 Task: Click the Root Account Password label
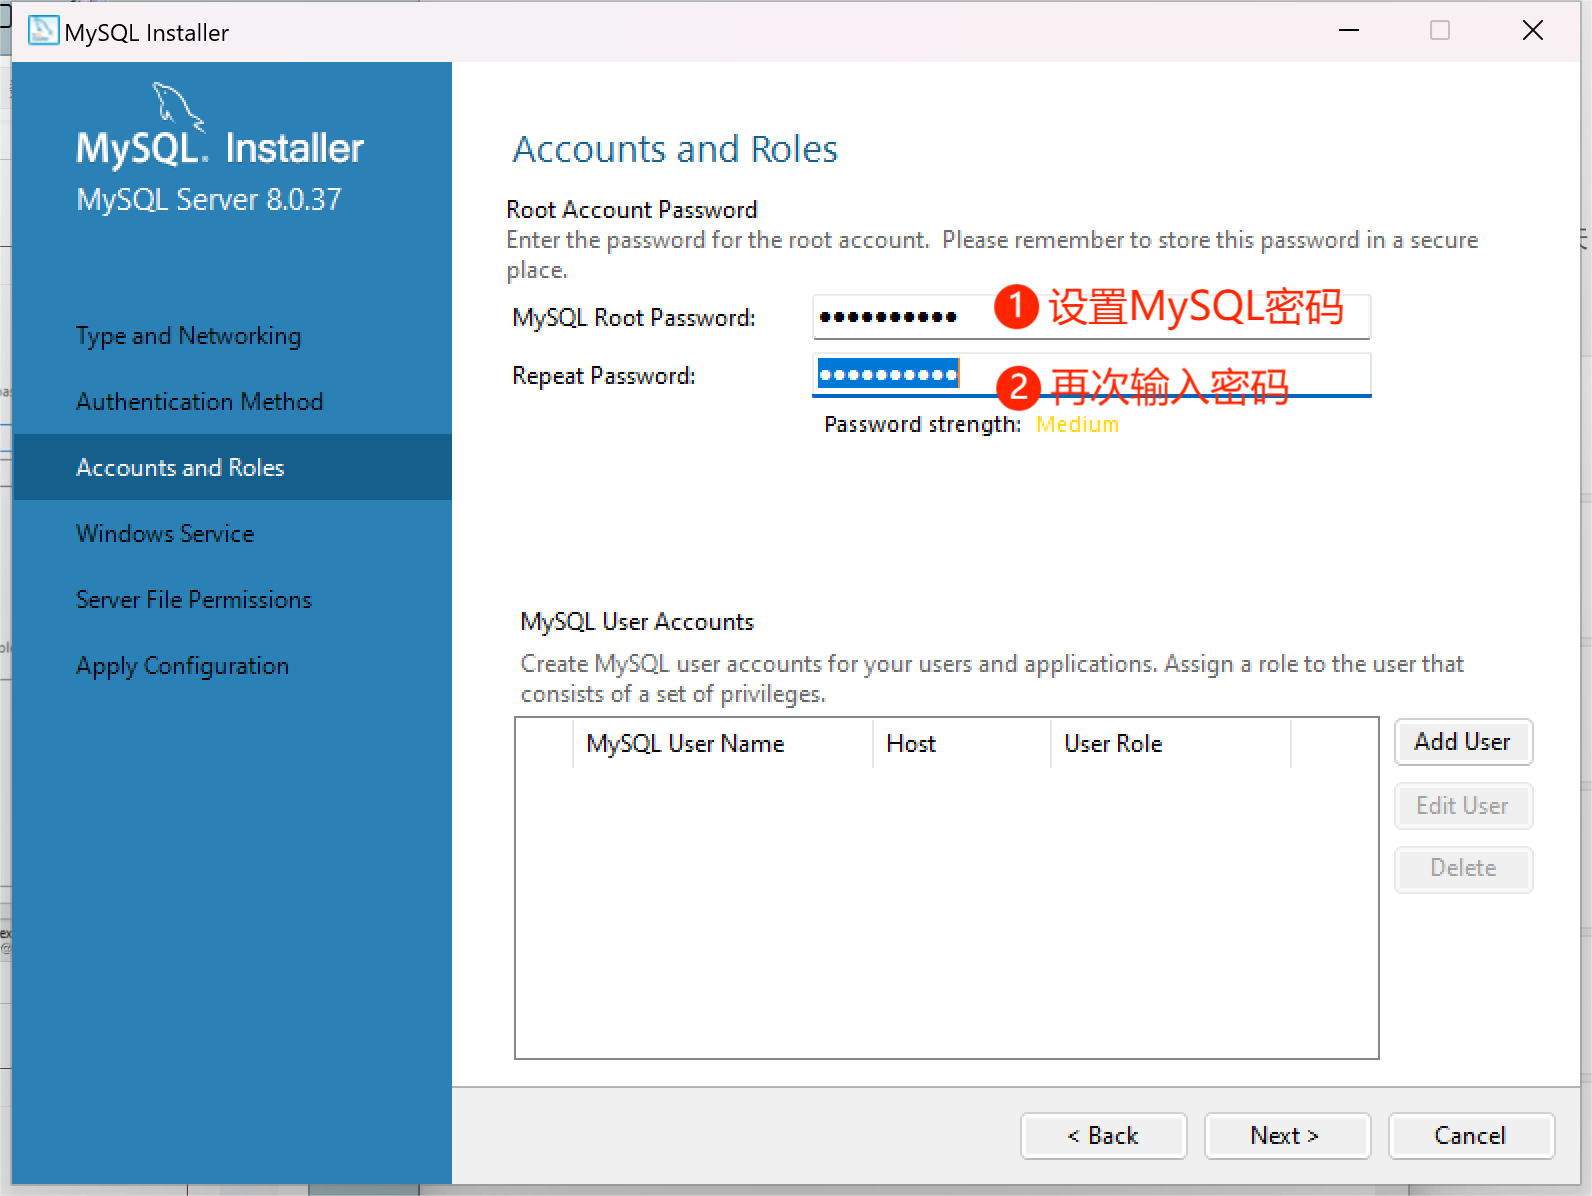click(632, 210)
